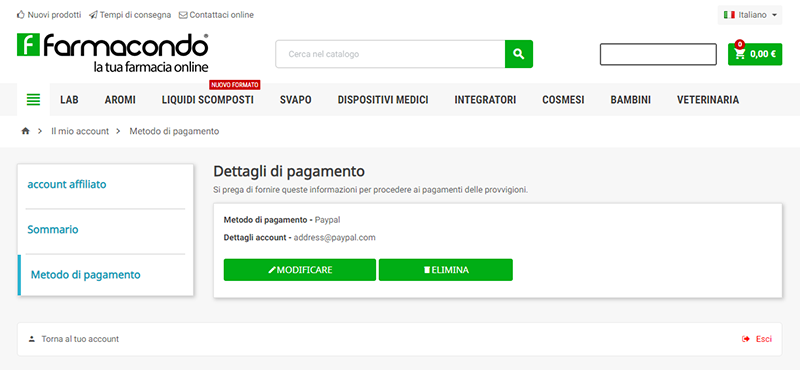The height and width of the screenshot is (370, 800).
Task: Click the catalog search field
Action: (390, 54)
